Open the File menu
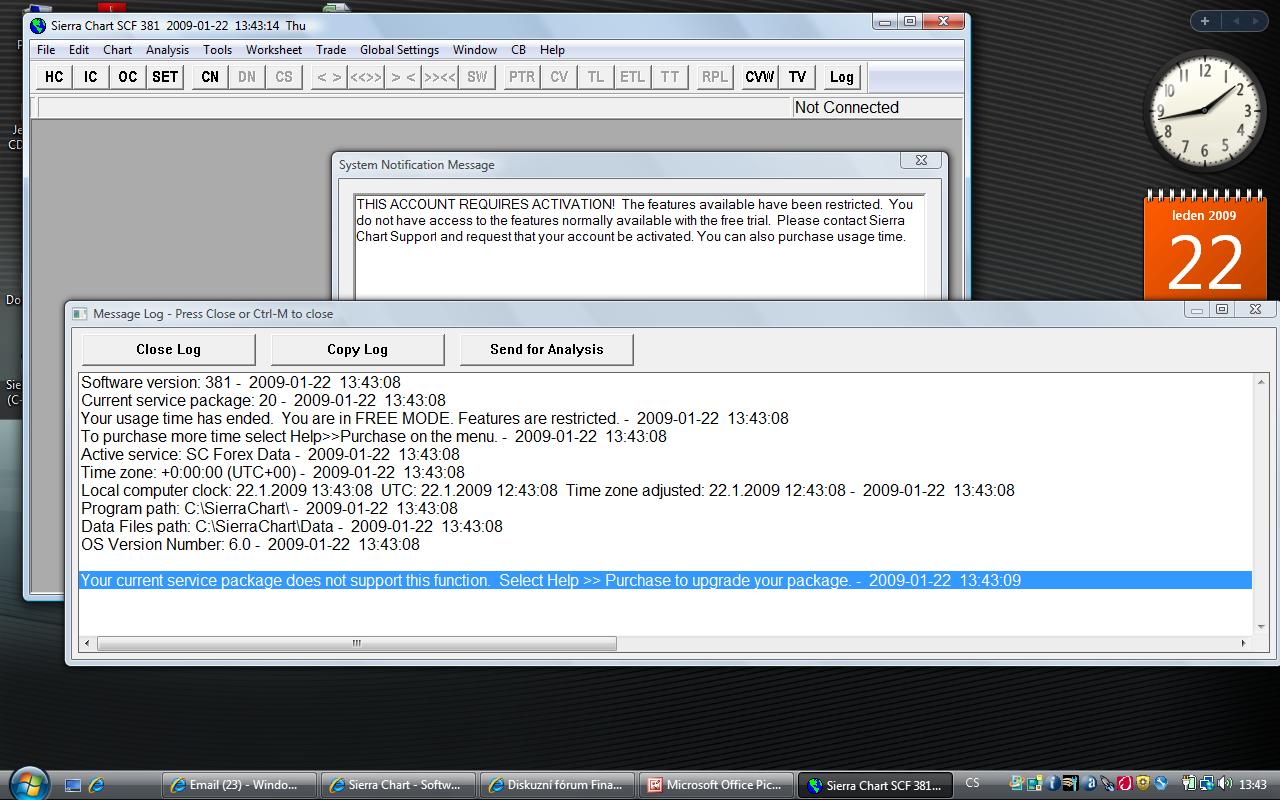This screenshot has width=1280, height=800. click(46, 50)
